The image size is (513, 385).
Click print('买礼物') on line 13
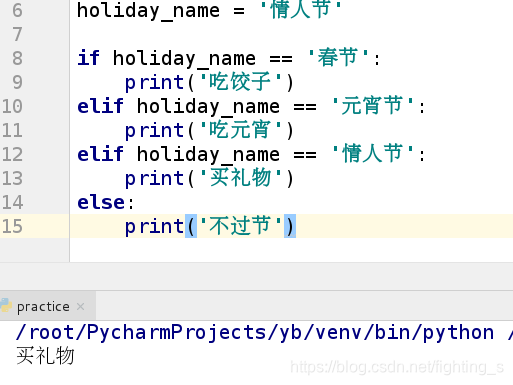click(209, 178)
